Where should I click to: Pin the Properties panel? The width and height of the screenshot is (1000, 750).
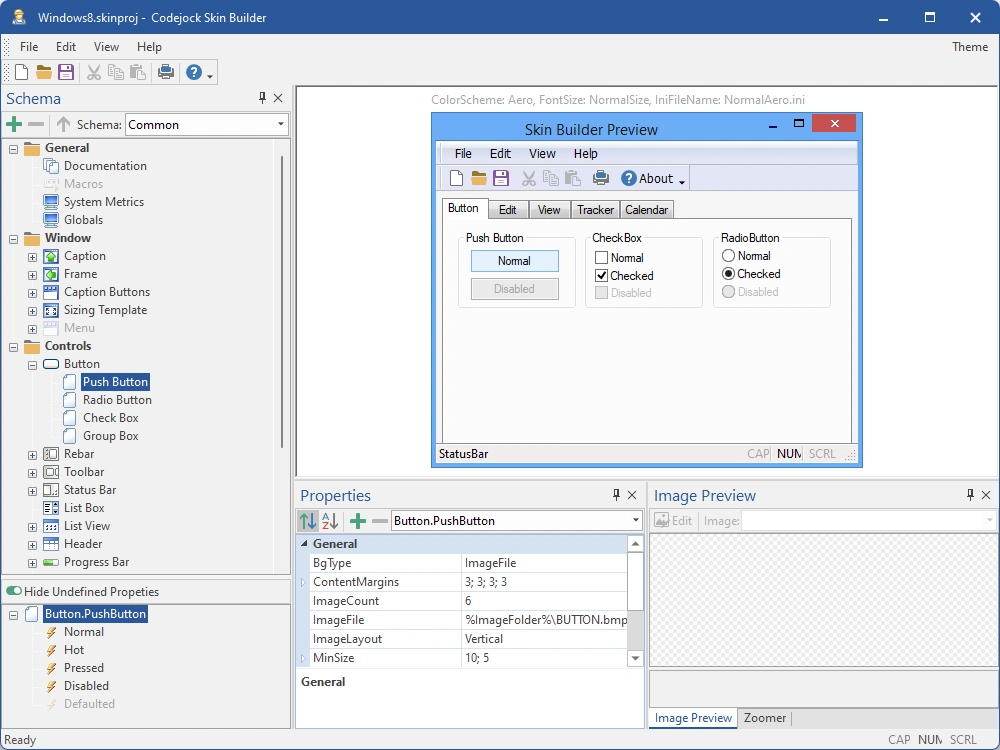pyautogui.click(x=616, y=494)
